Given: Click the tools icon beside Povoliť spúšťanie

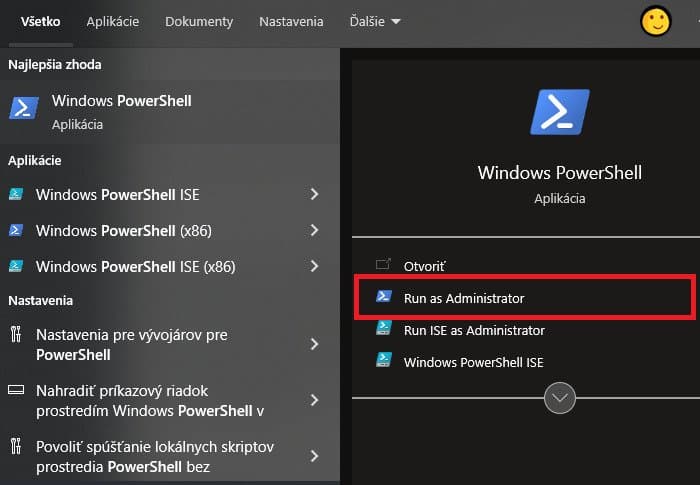Looking at the screenshot, I should click(x=16, y=446).
